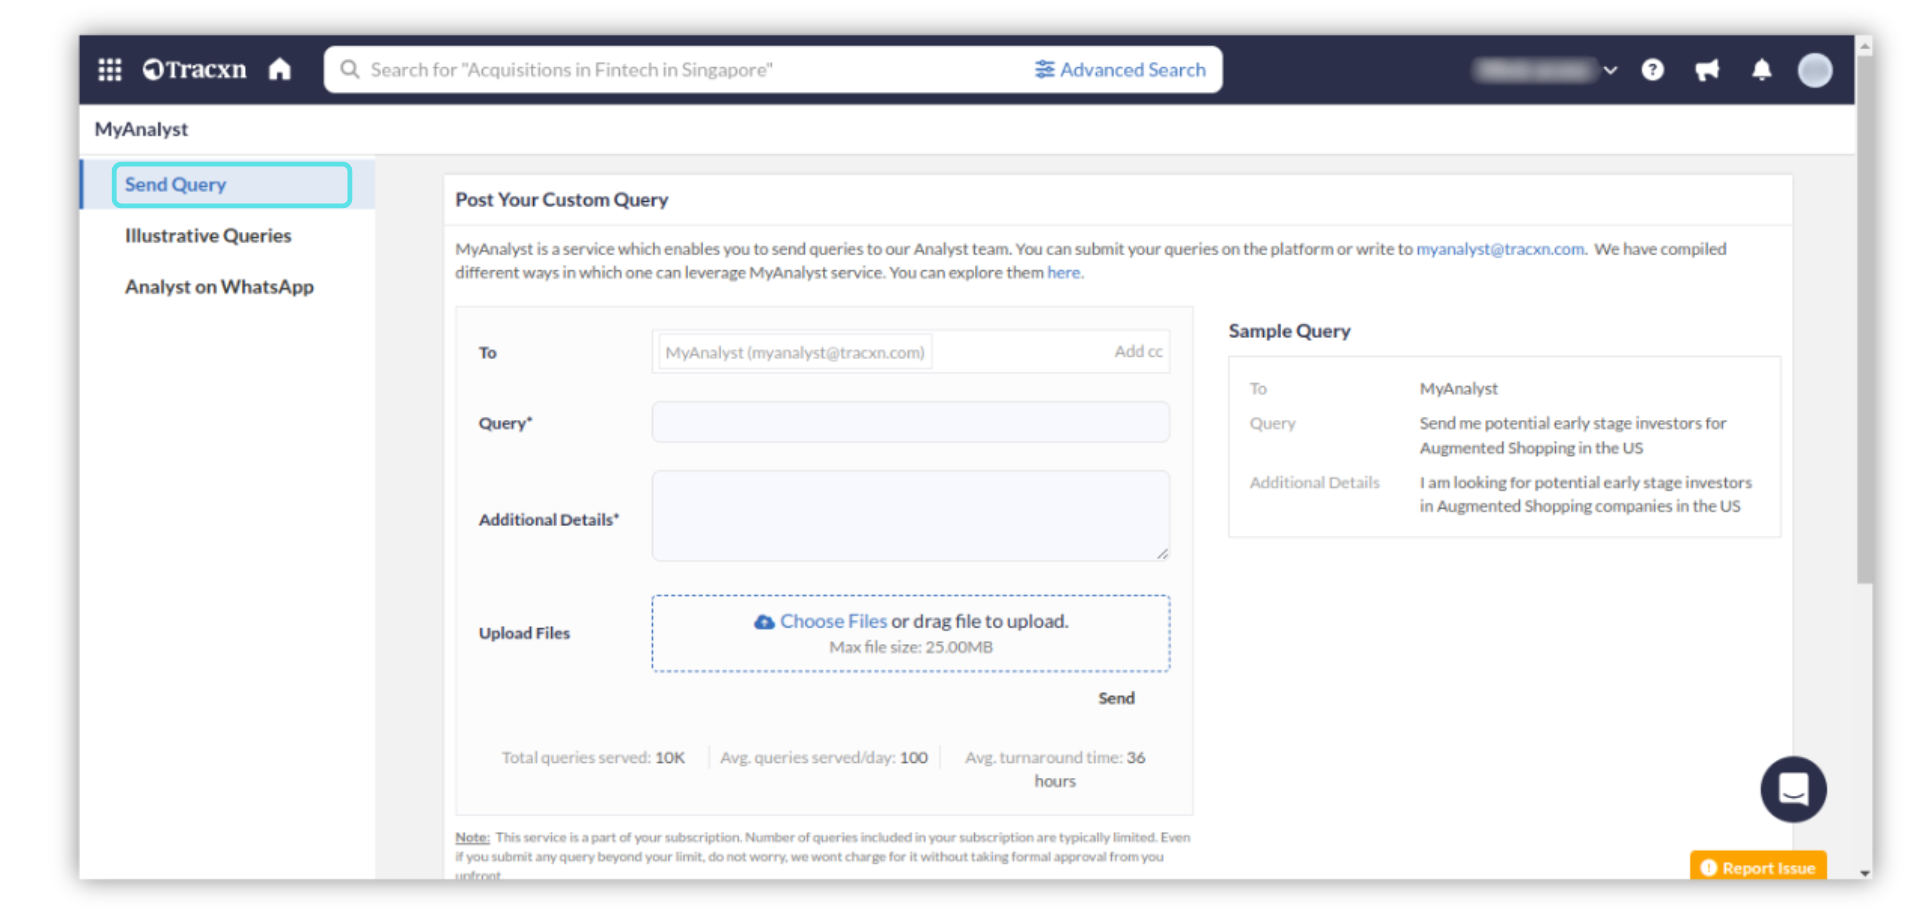This screenshot has height=917, width=1920.
Task: Expand the account dropdown chevron
Action: tap(1610, 70)
